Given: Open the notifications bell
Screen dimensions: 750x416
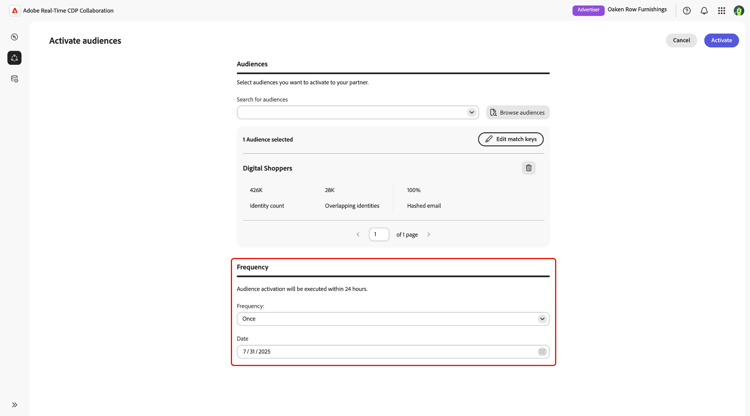Looking at the screenshot, I should click(704, 11).
